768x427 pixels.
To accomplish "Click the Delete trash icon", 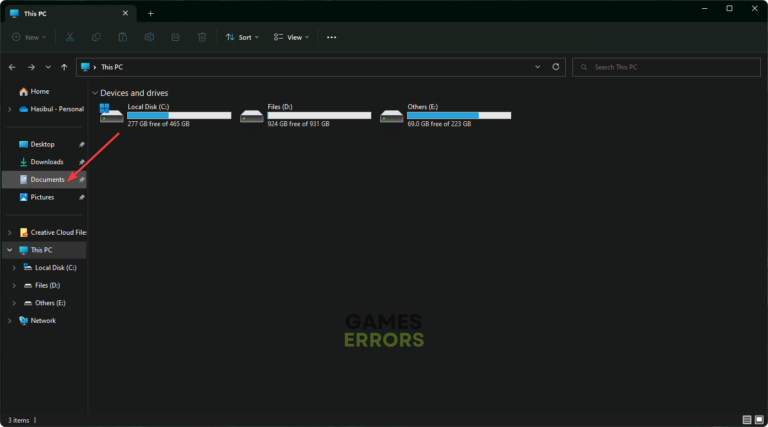I will (202, 37).
